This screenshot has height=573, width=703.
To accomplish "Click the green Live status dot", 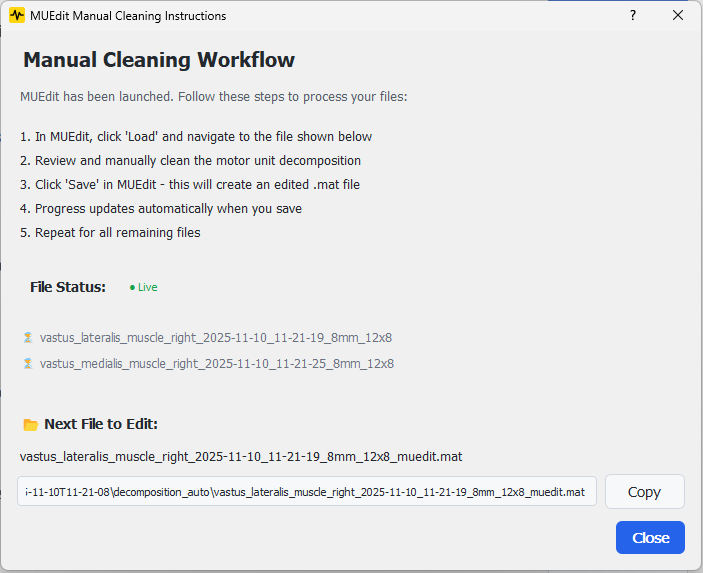I will coord(132,288).
